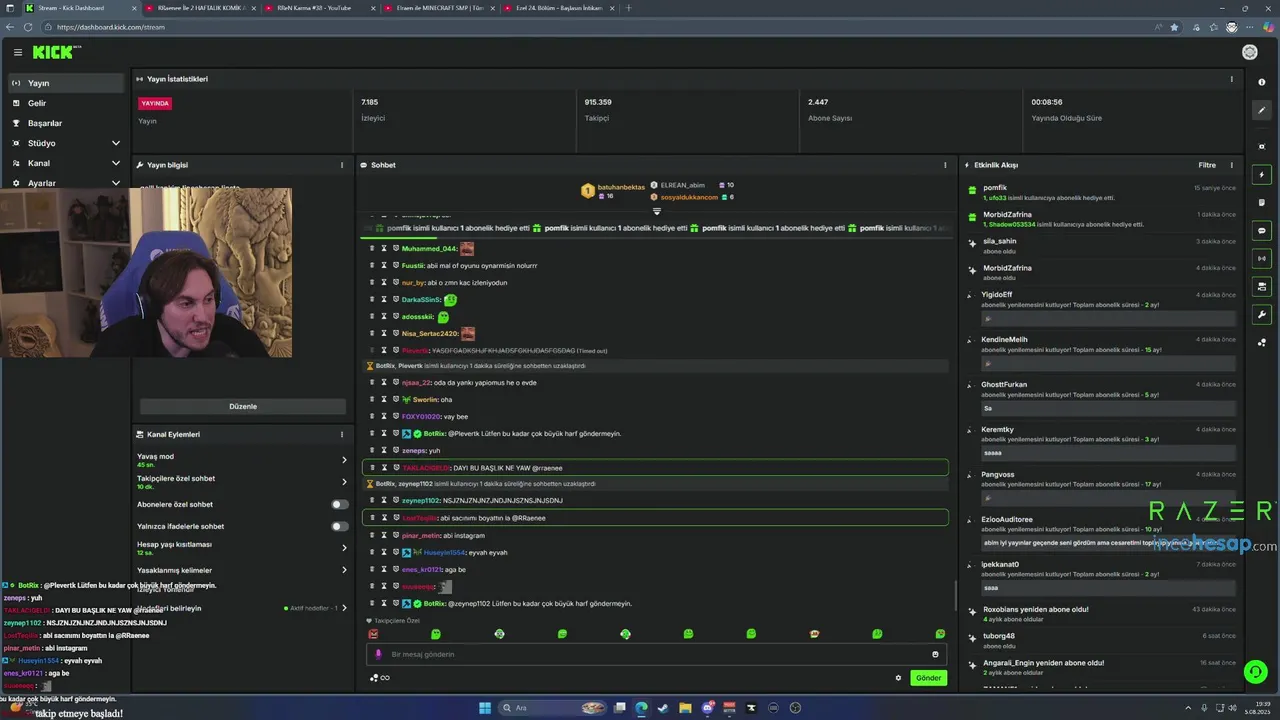Click the Bir mesaj gönderin input field
1280x720 pixels.
(x=655, y=654)
